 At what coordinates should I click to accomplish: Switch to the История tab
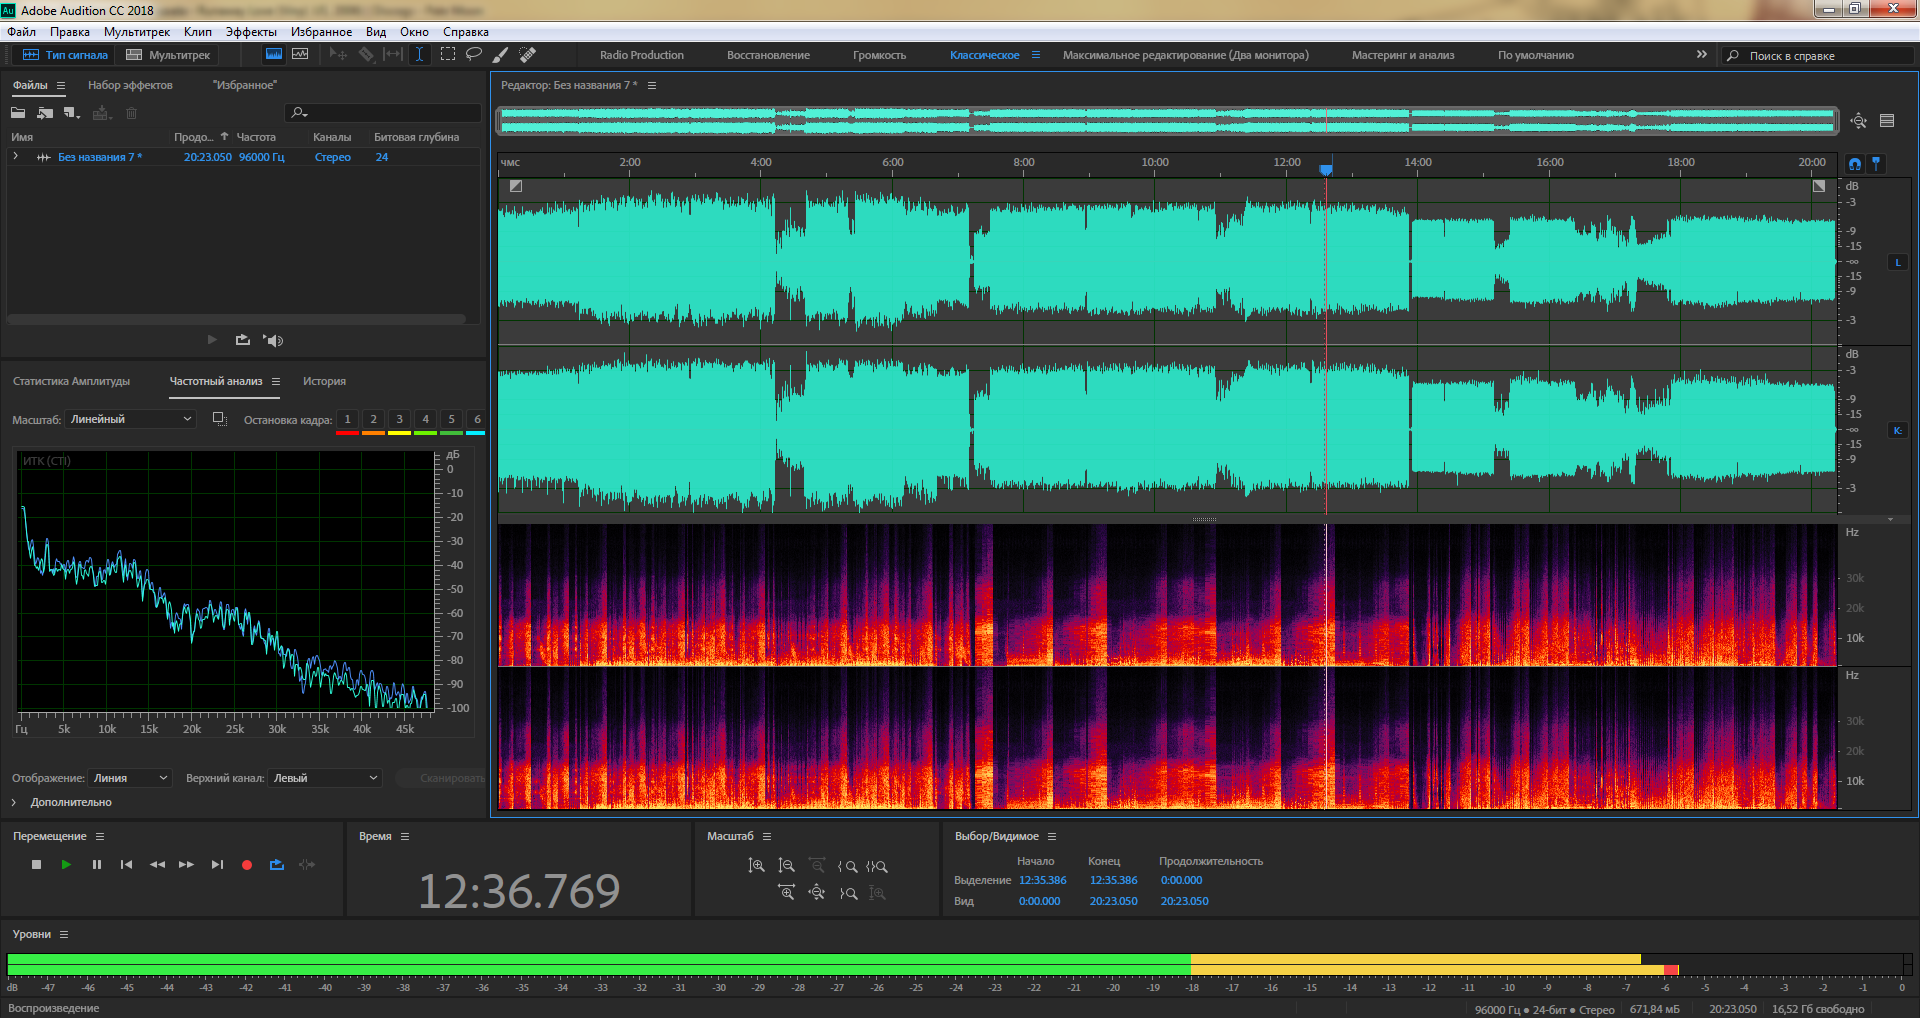pyautogui.click(x=324, y=381)
